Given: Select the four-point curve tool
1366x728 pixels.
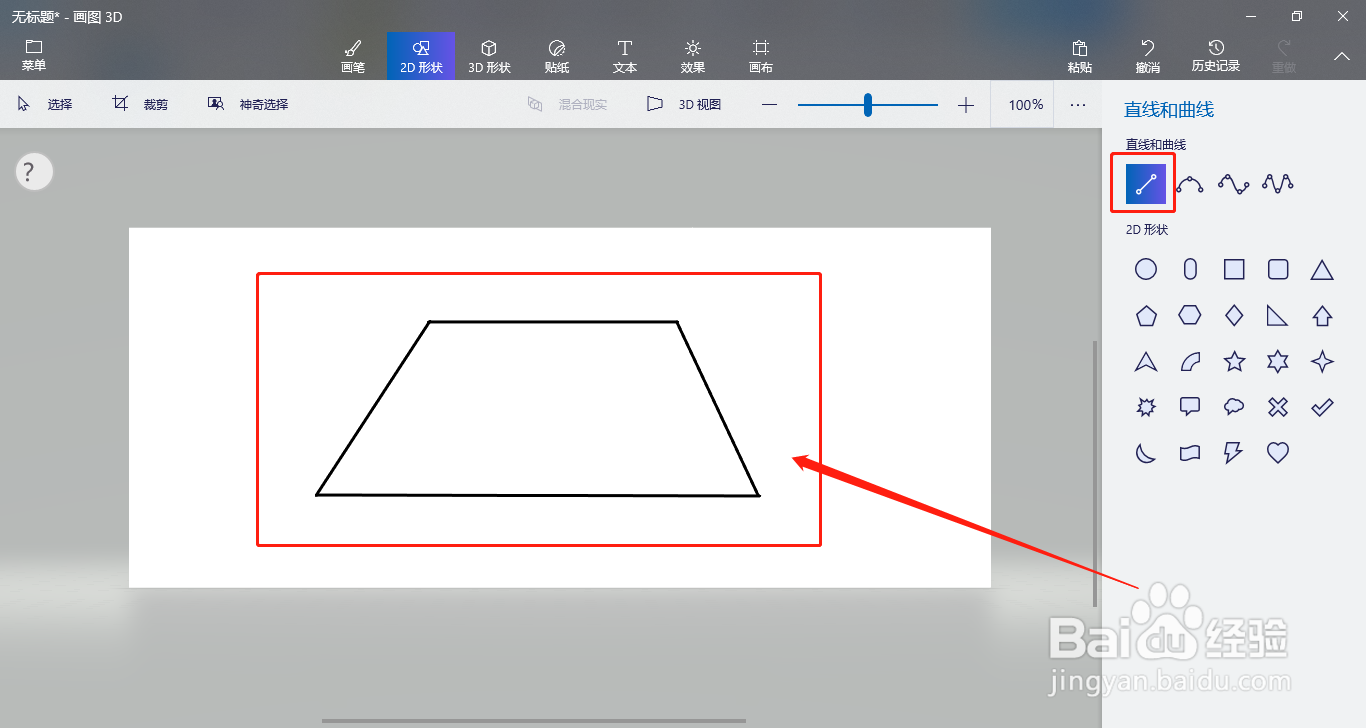Looking at the screenshot, I should click(x=1234, y=183).
